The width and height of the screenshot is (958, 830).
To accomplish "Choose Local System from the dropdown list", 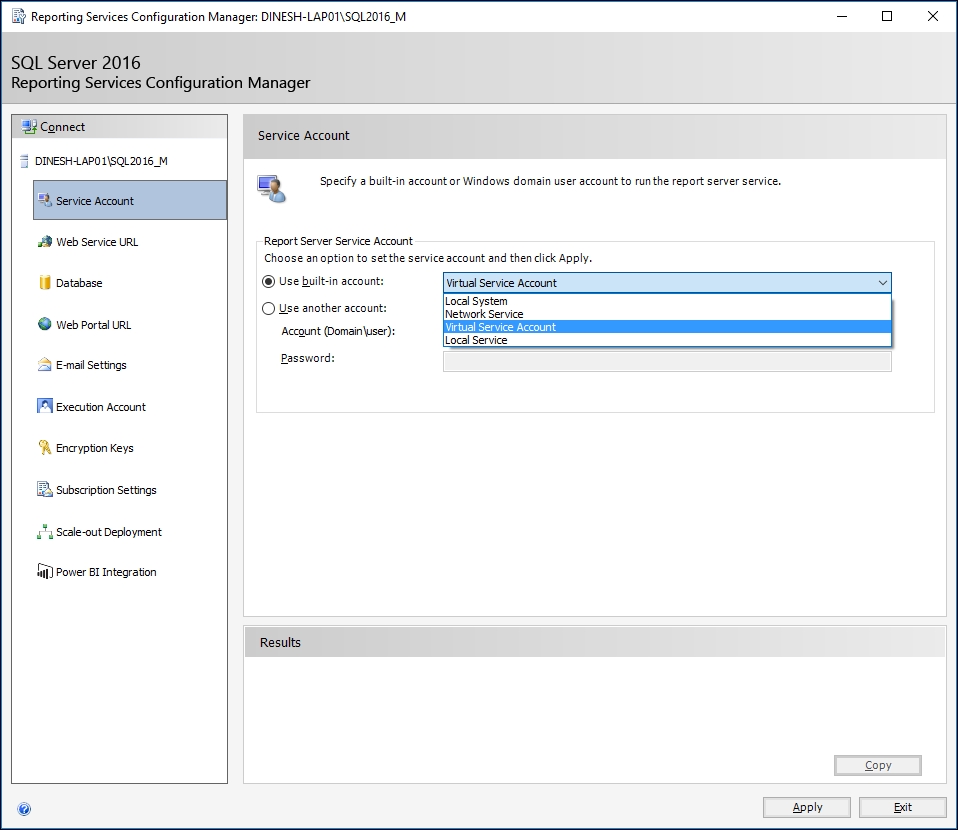I will 667,301.
